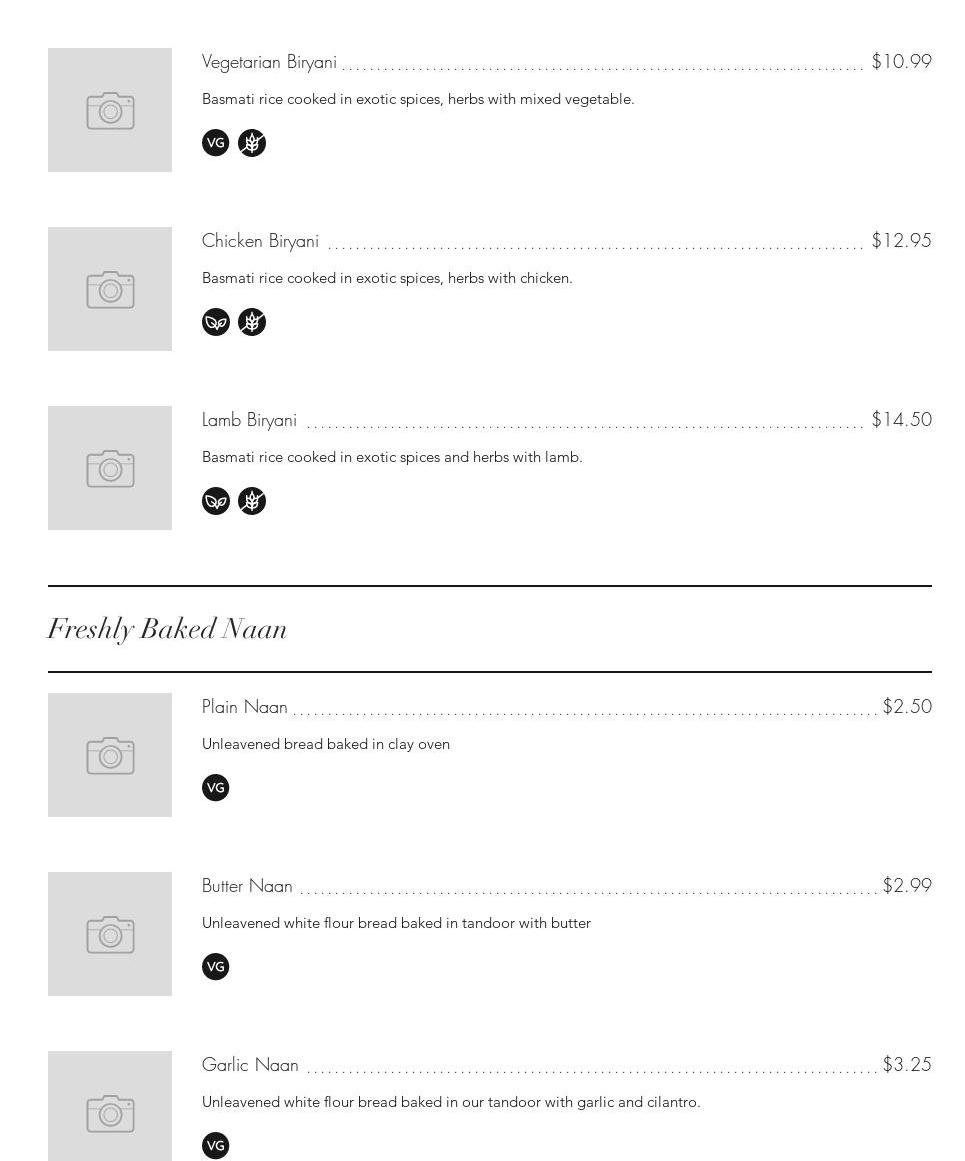Click the Freshly Baked Naan section heading

pyautogui.click(x=167, y=629)
